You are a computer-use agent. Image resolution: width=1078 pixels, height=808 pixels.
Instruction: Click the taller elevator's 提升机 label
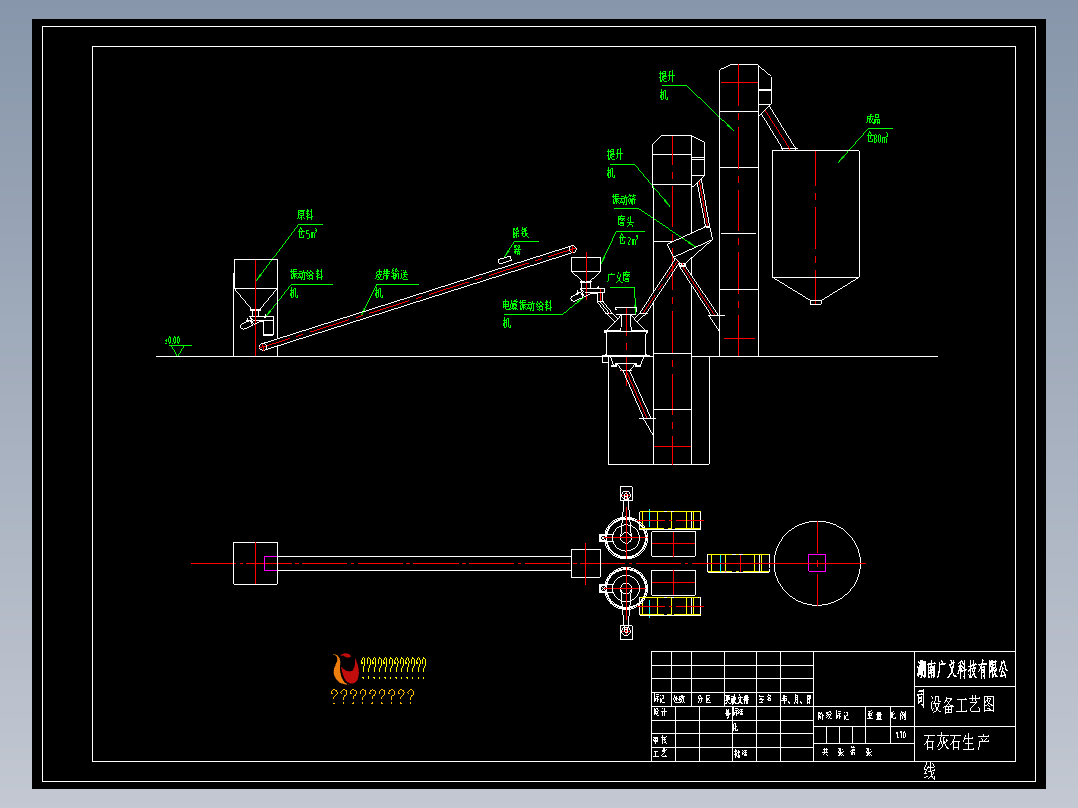(x=667, y=85)
